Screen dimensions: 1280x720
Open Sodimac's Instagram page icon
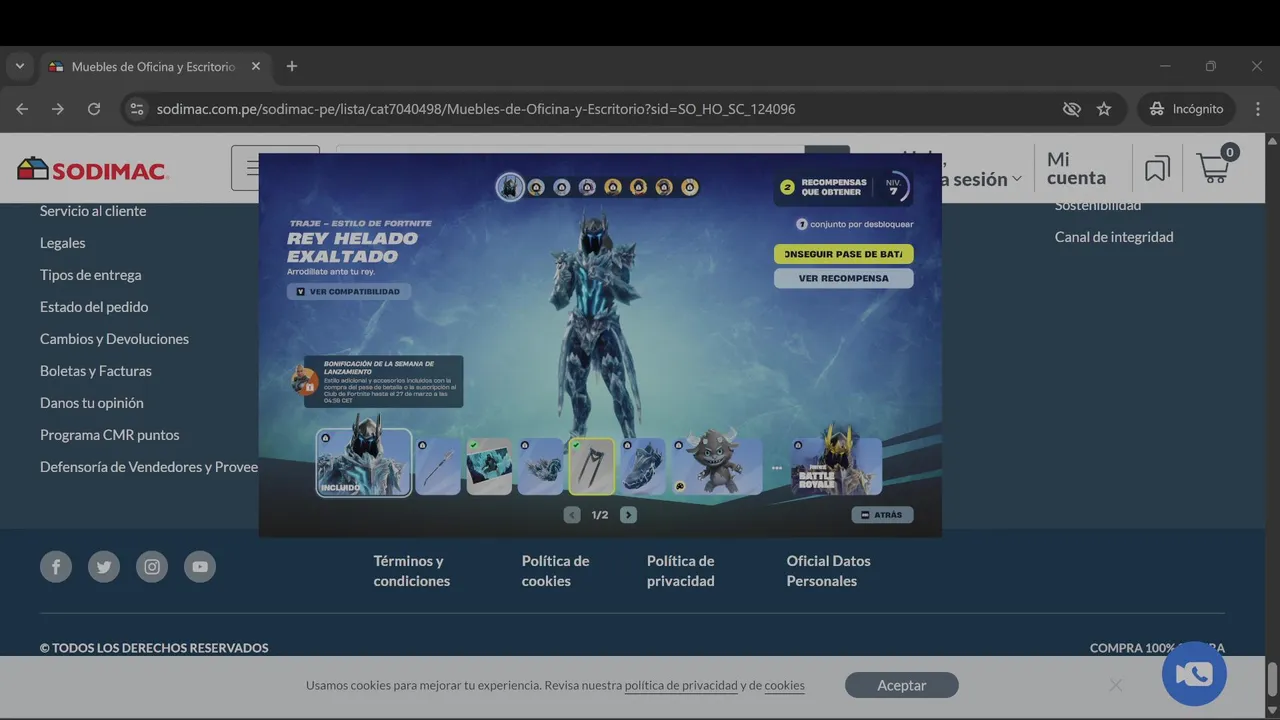click(152, 567)
